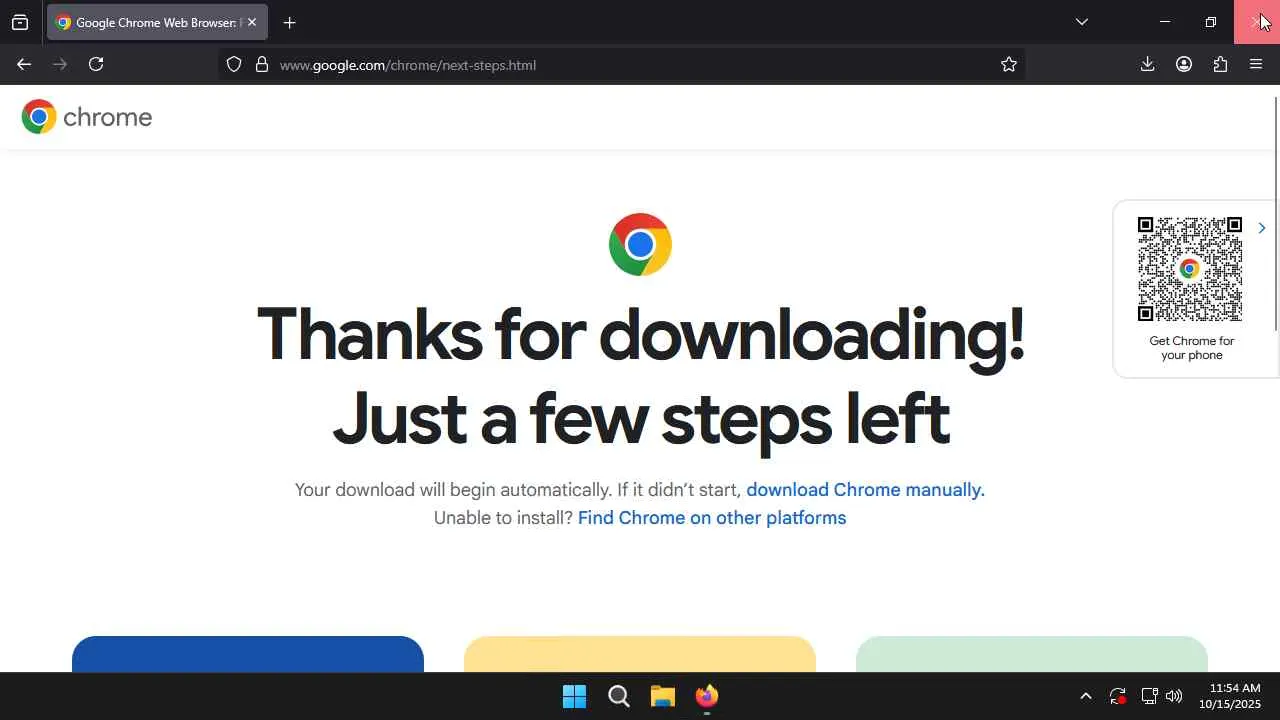Click 'Your download will begin automatically' text
This screenshot has width=1280, height=720.
(452, 490)
